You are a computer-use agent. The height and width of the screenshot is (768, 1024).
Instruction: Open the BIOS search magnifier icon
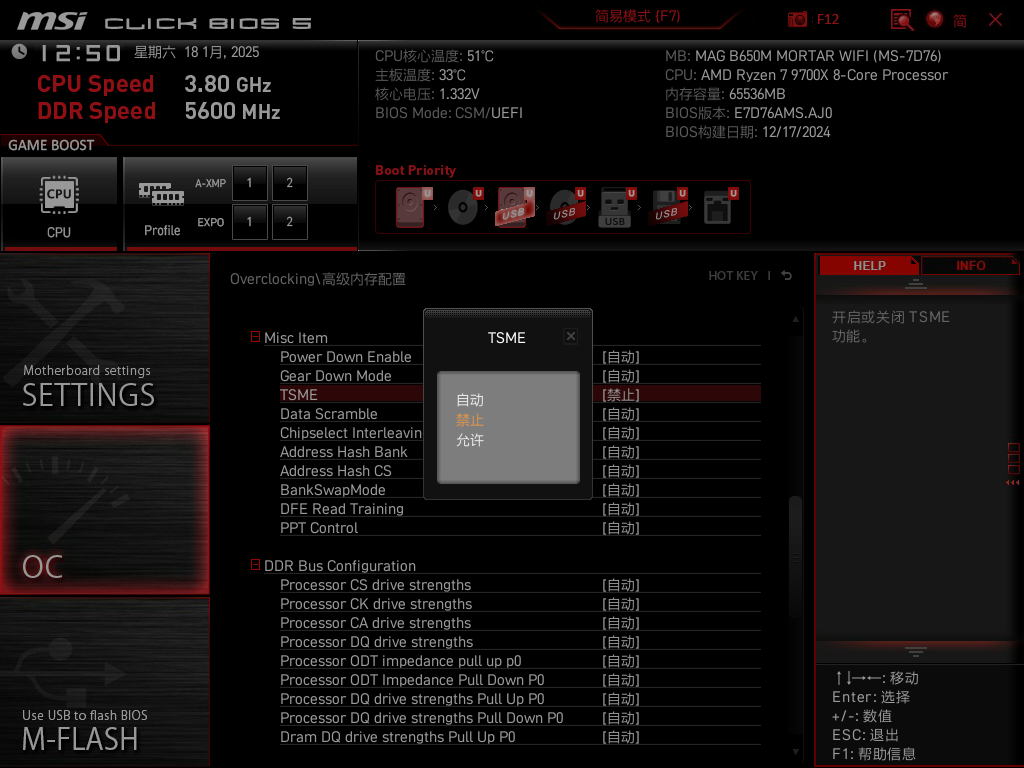point(902,19)
